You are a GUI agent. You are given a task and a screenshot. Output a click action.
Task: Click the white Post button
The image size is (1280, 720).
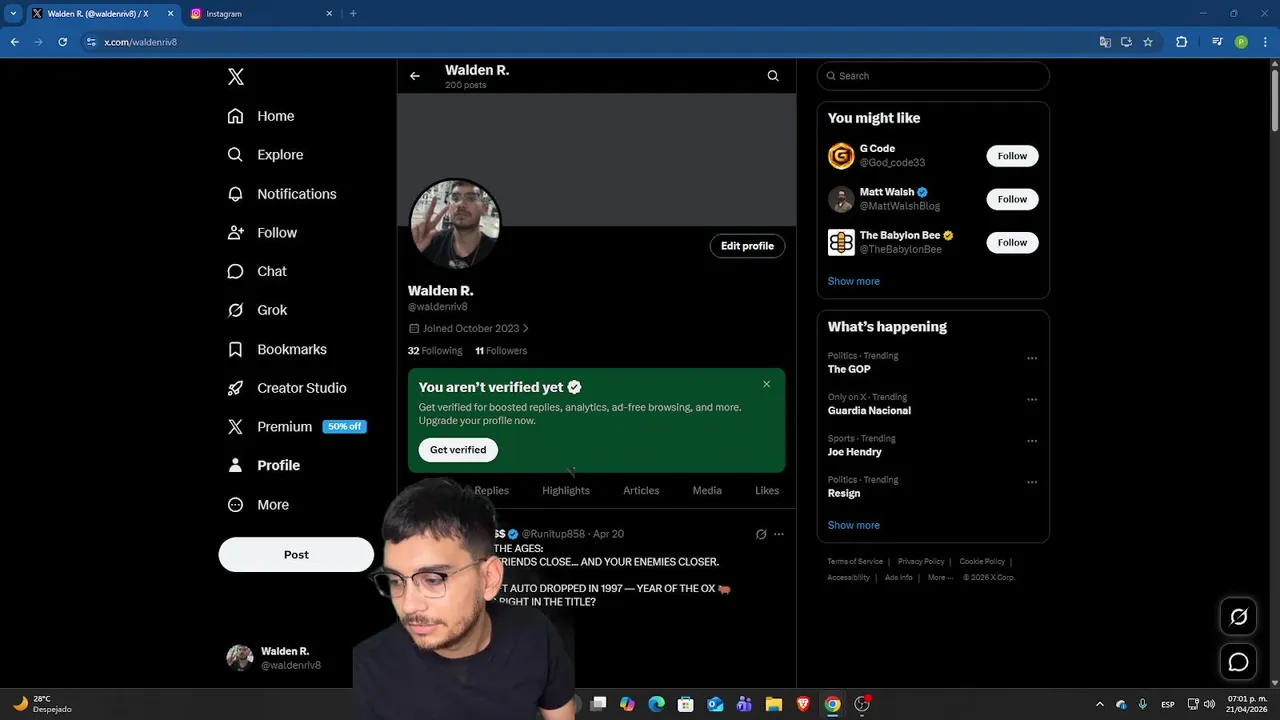tap(296, 555)
